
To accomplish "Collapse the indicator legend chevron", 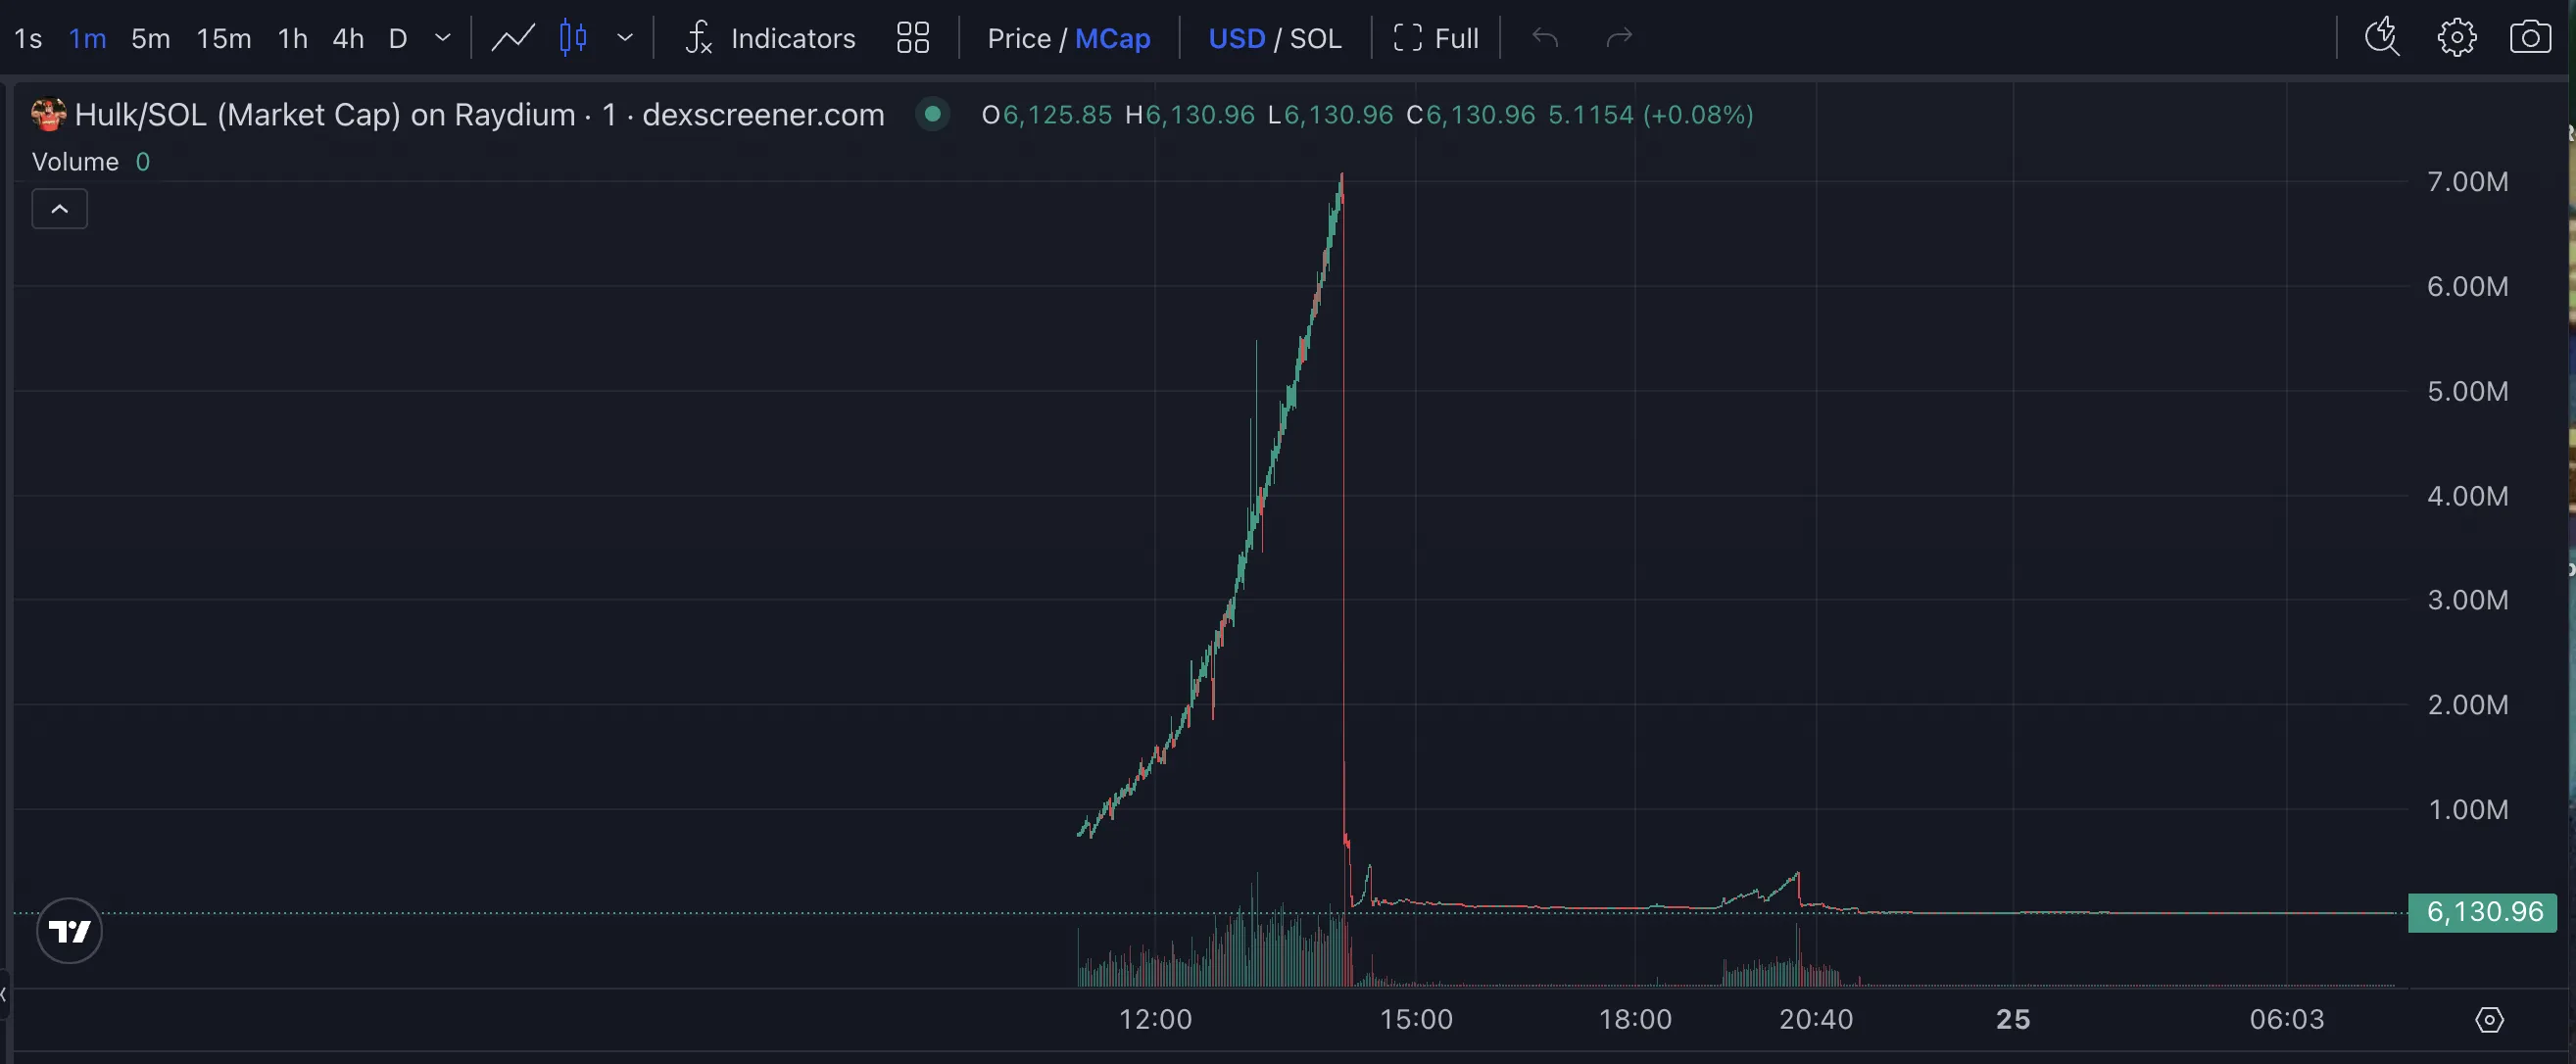I will 60,209.
